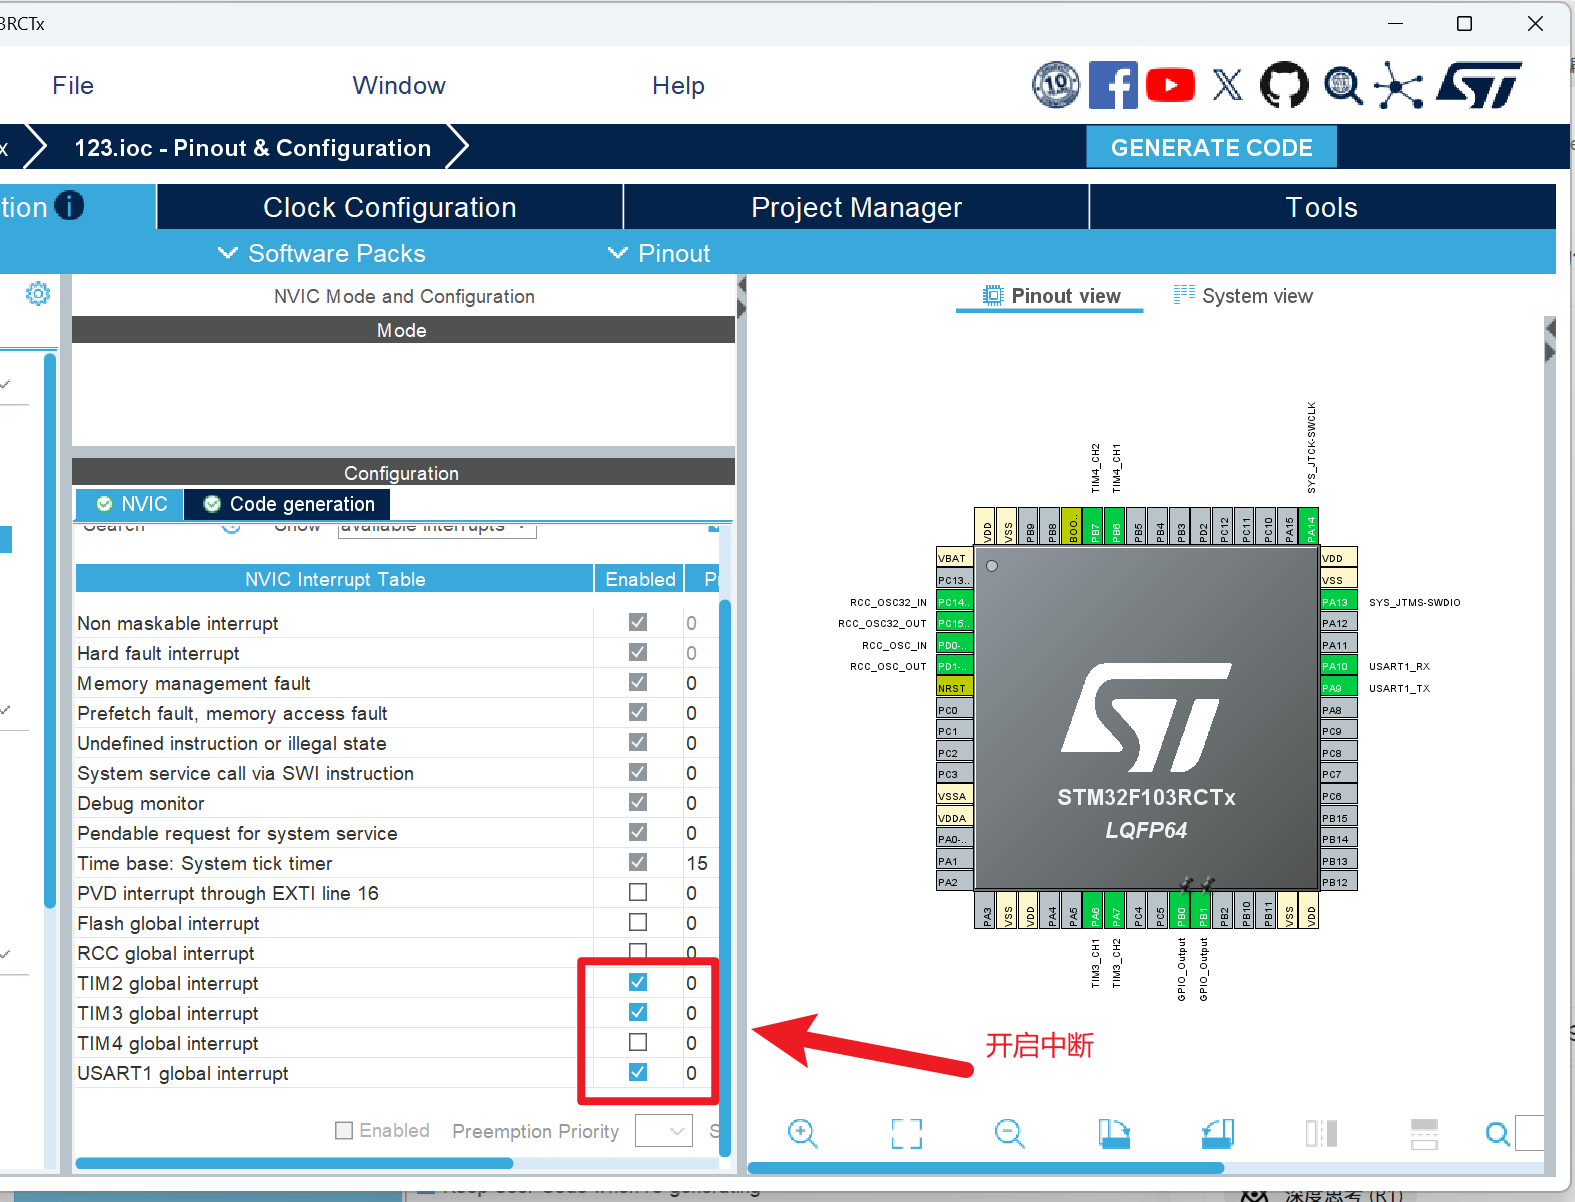Open the Window menu
The width and height of the screenshot is (1575, 1202).
tap(399, 86)
